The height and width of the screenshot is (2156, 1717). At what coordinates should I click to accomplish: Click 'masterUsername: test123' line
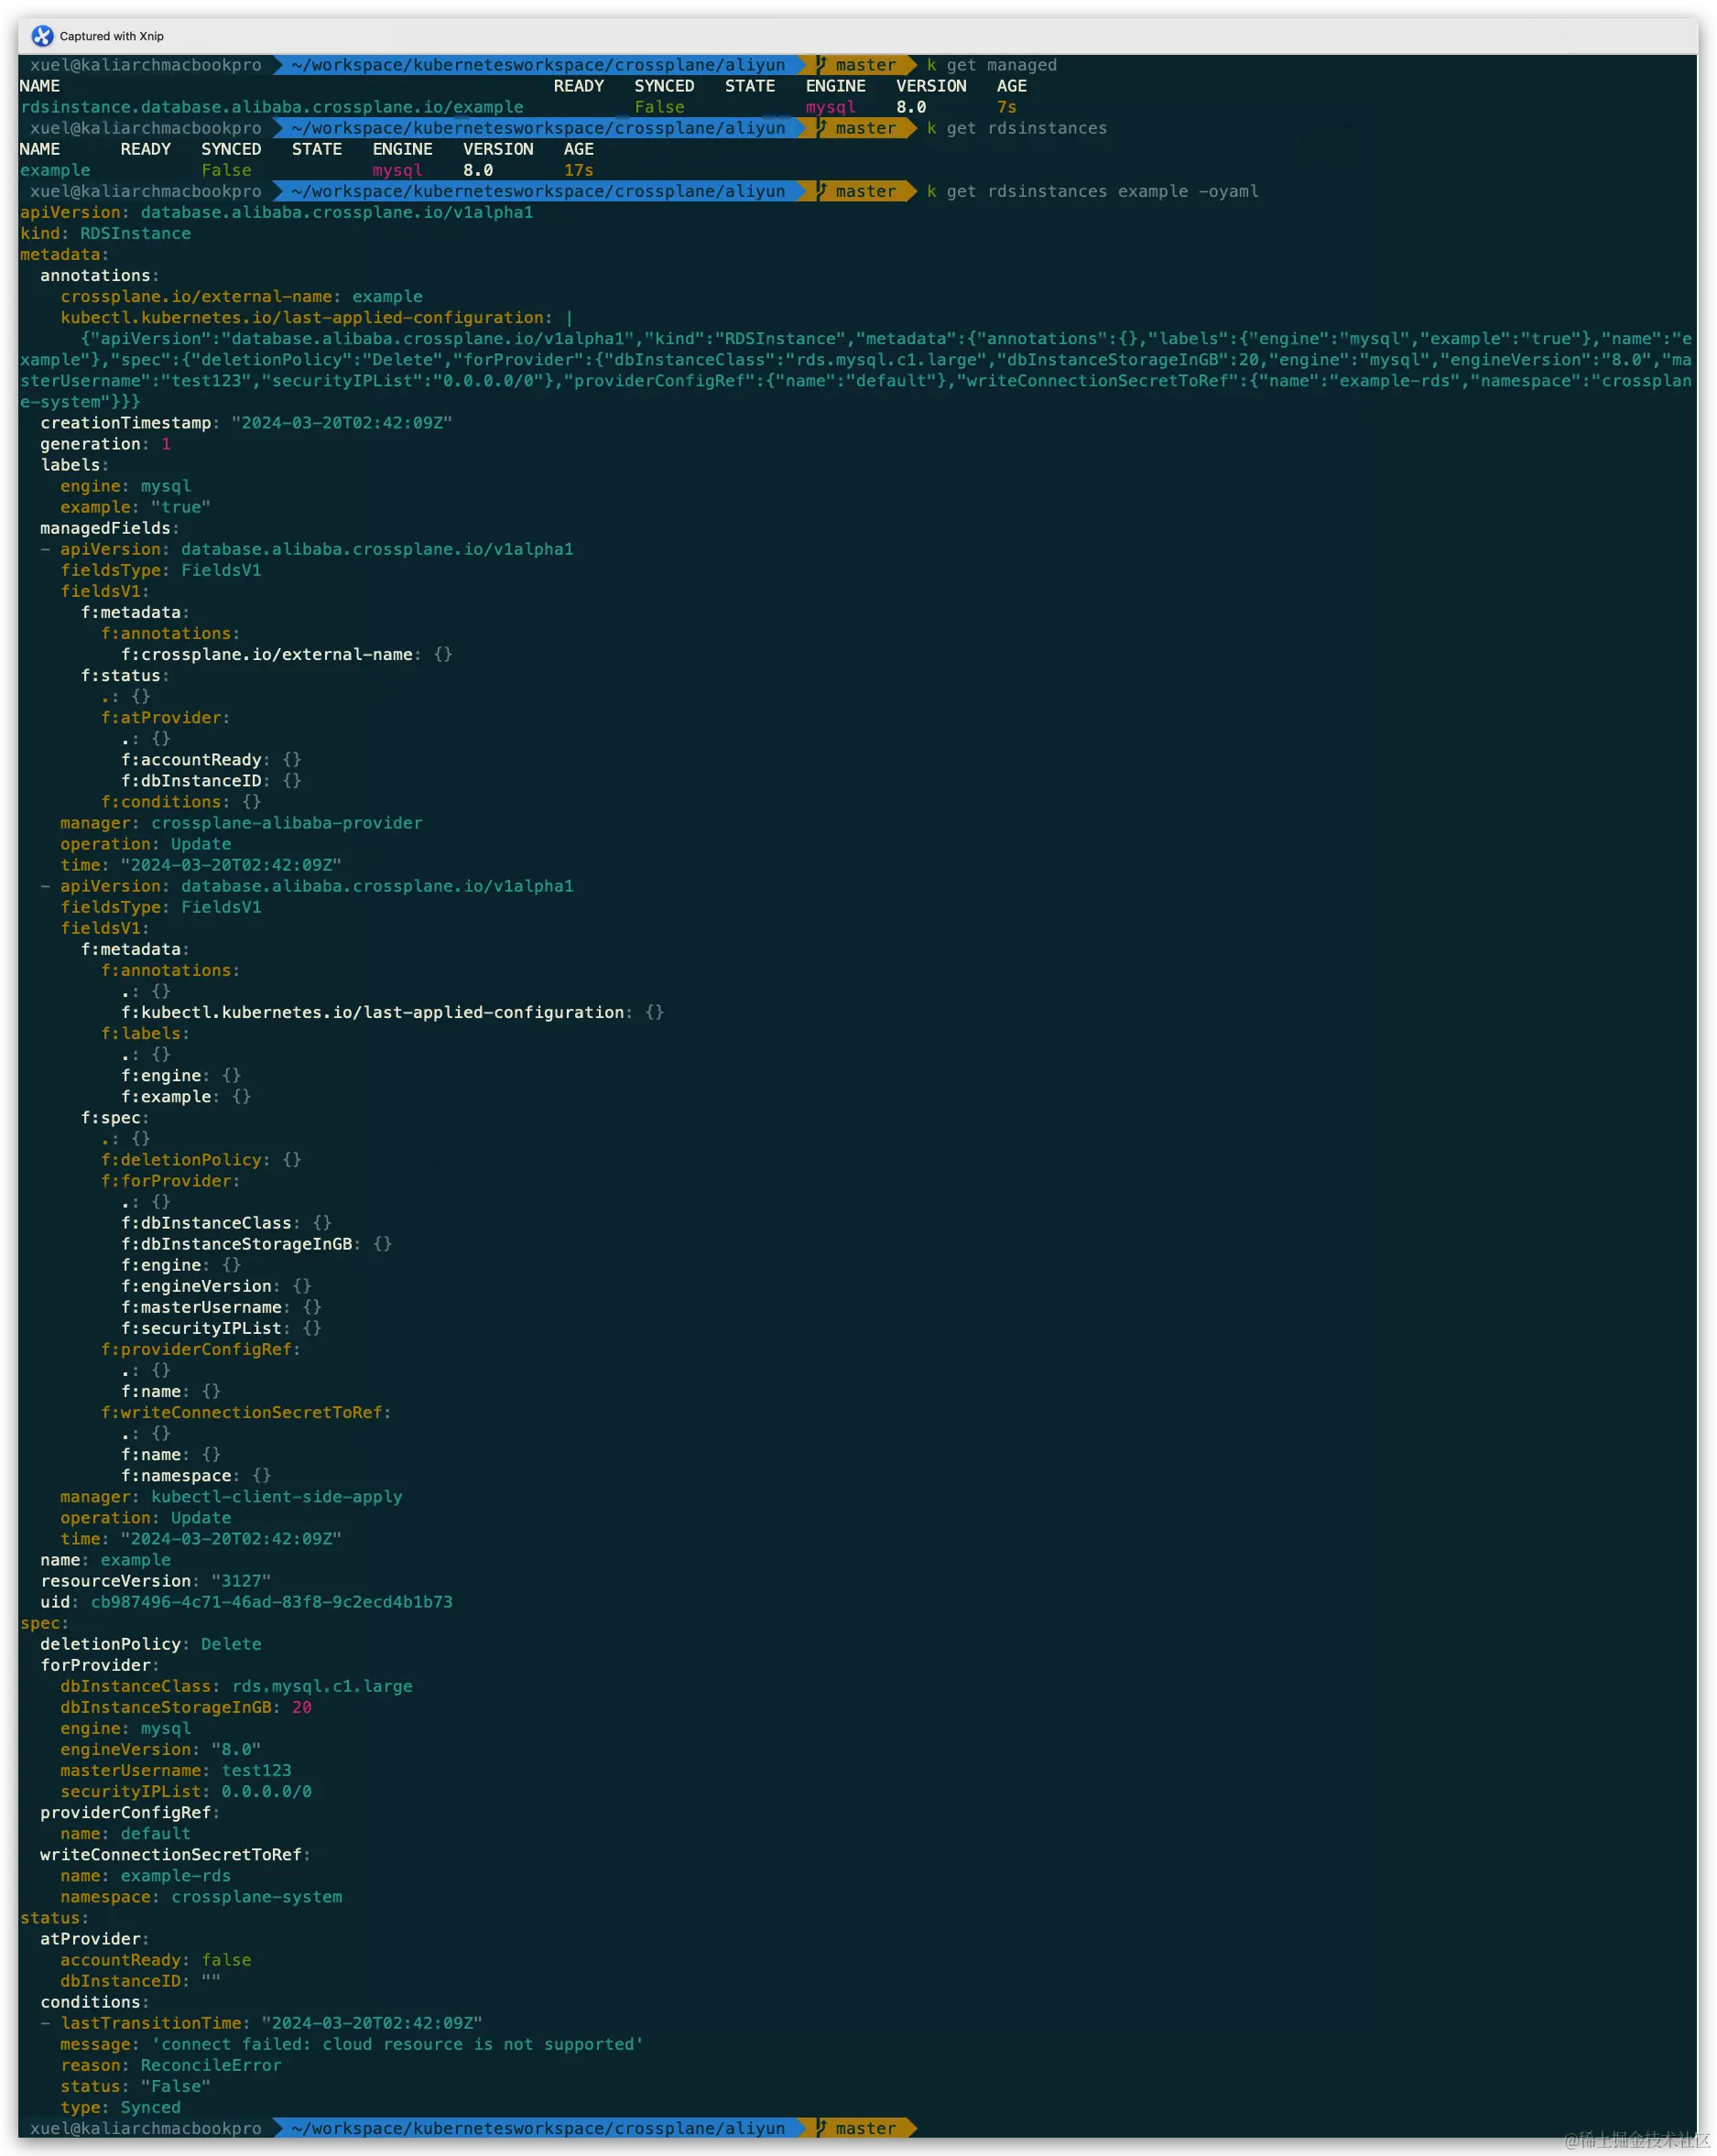[x=176, y=1769]
